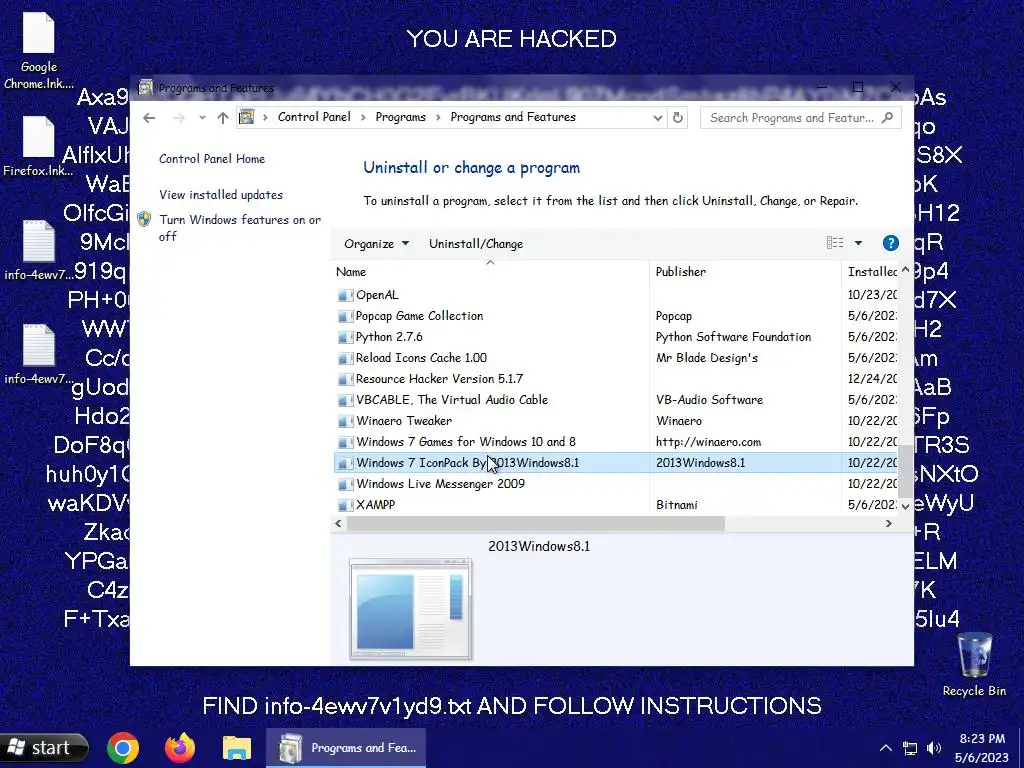Sort by the Installed On column header
Image resolution: width=1024 pixels, height=768 pixels.
[871, 272]
